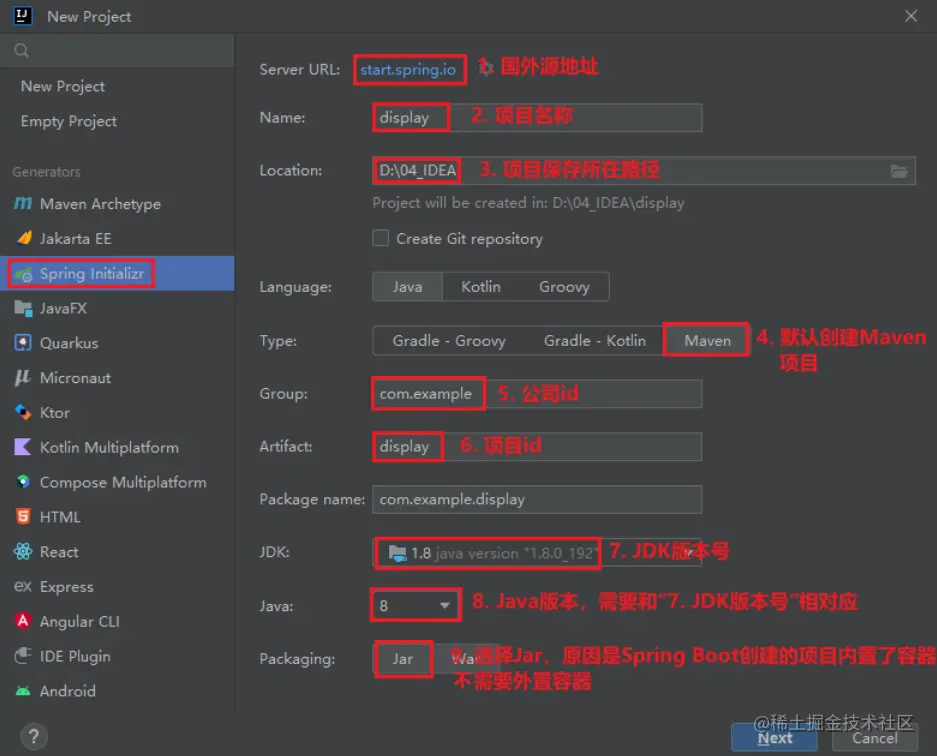Click the Package name input field
The width and height of the screenshot is (937, 756).
(537, 499)
